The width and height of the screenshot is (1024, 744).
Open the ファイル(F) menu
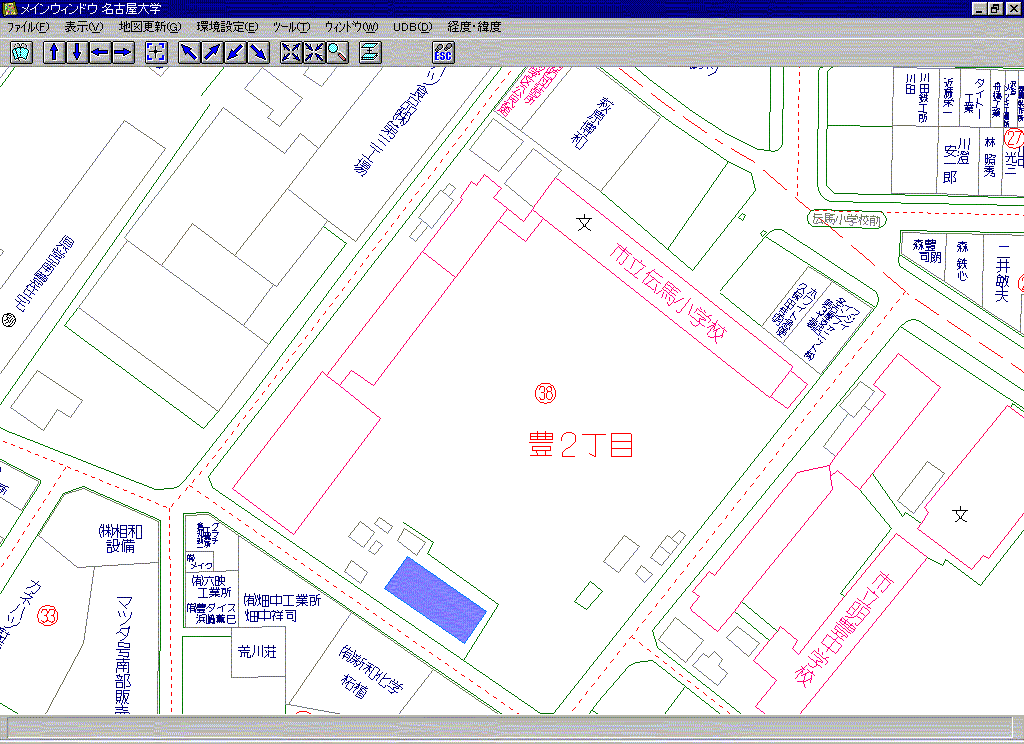click(28, 27)
